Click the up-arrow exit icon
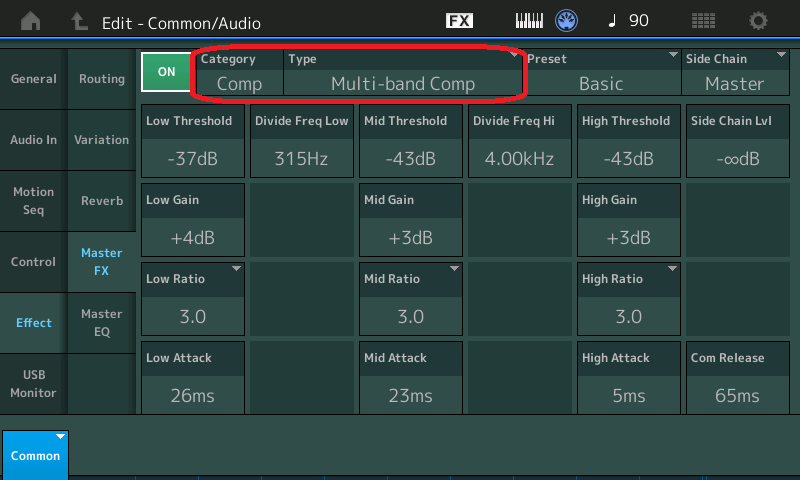 (79, 20)
